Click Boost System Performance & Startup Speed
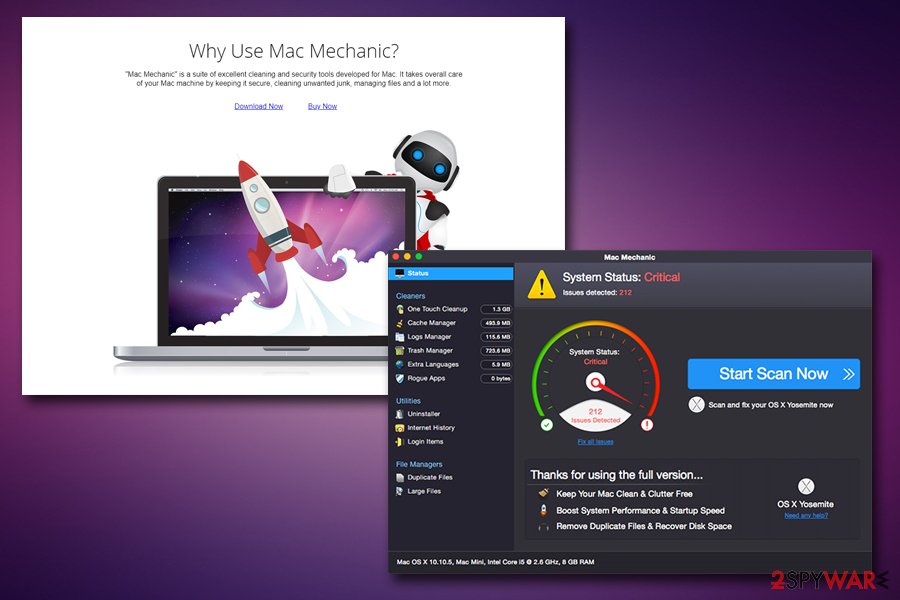This screenshot has height=600, width=900. coord(640,510)
